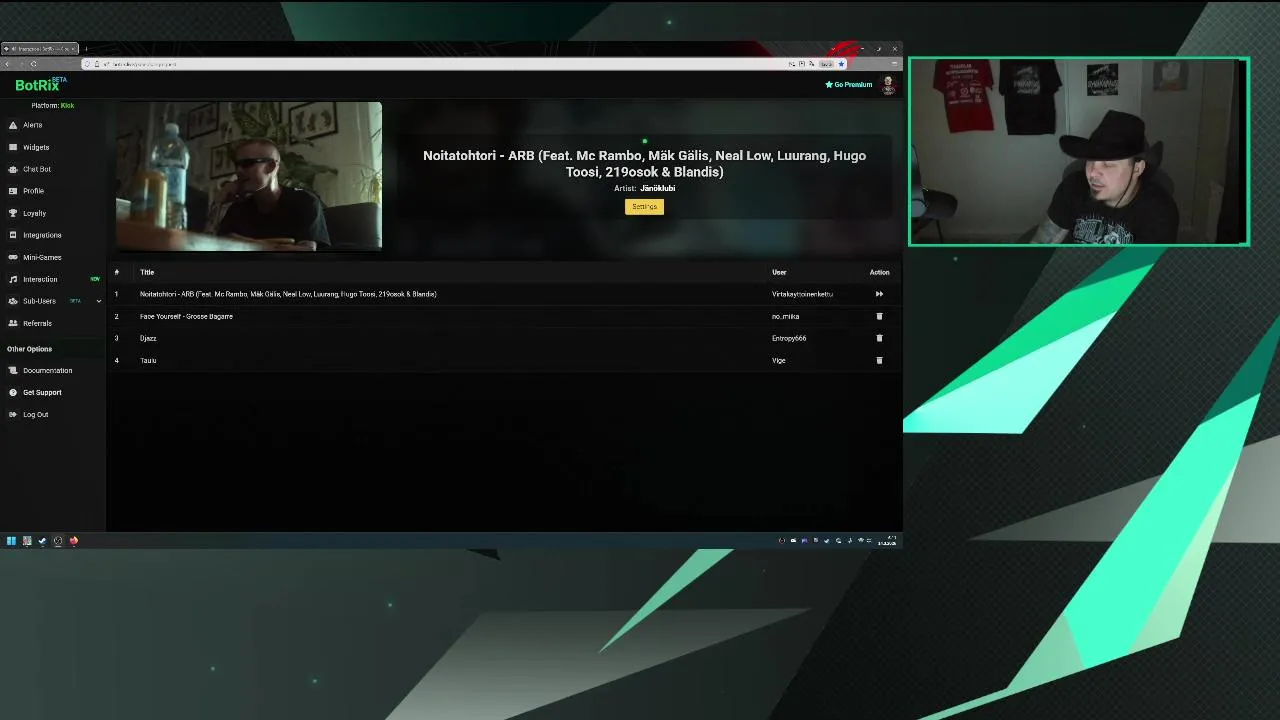Skip the current Noitatohtori song
Screen dimensions: 1280x720
(x=879, y=294)
